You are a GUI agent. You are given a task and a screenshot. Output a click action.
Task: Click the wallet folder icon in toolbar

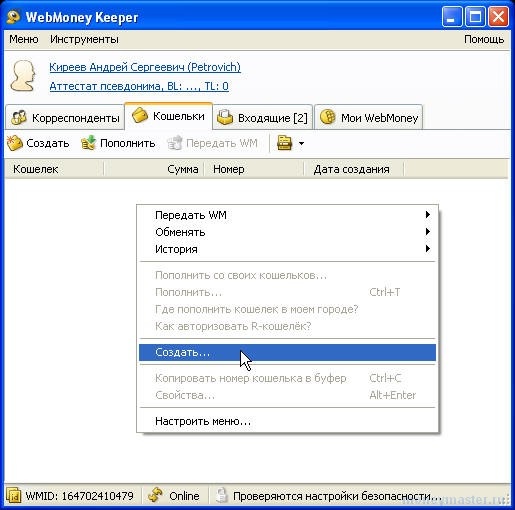coord(284,143)
